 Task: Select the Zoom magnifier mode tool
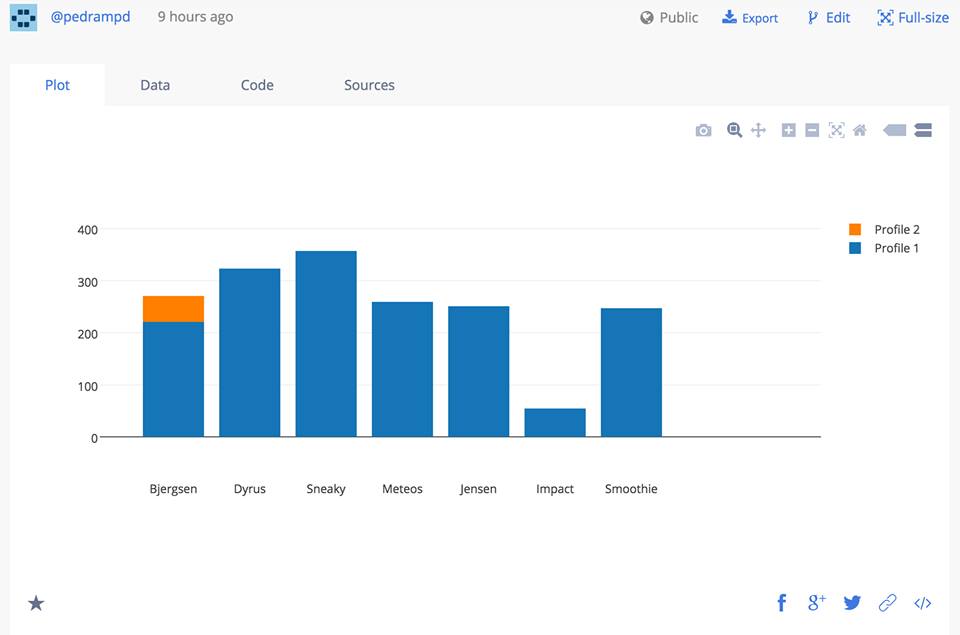pyautogui.click(x=734, y=130)
